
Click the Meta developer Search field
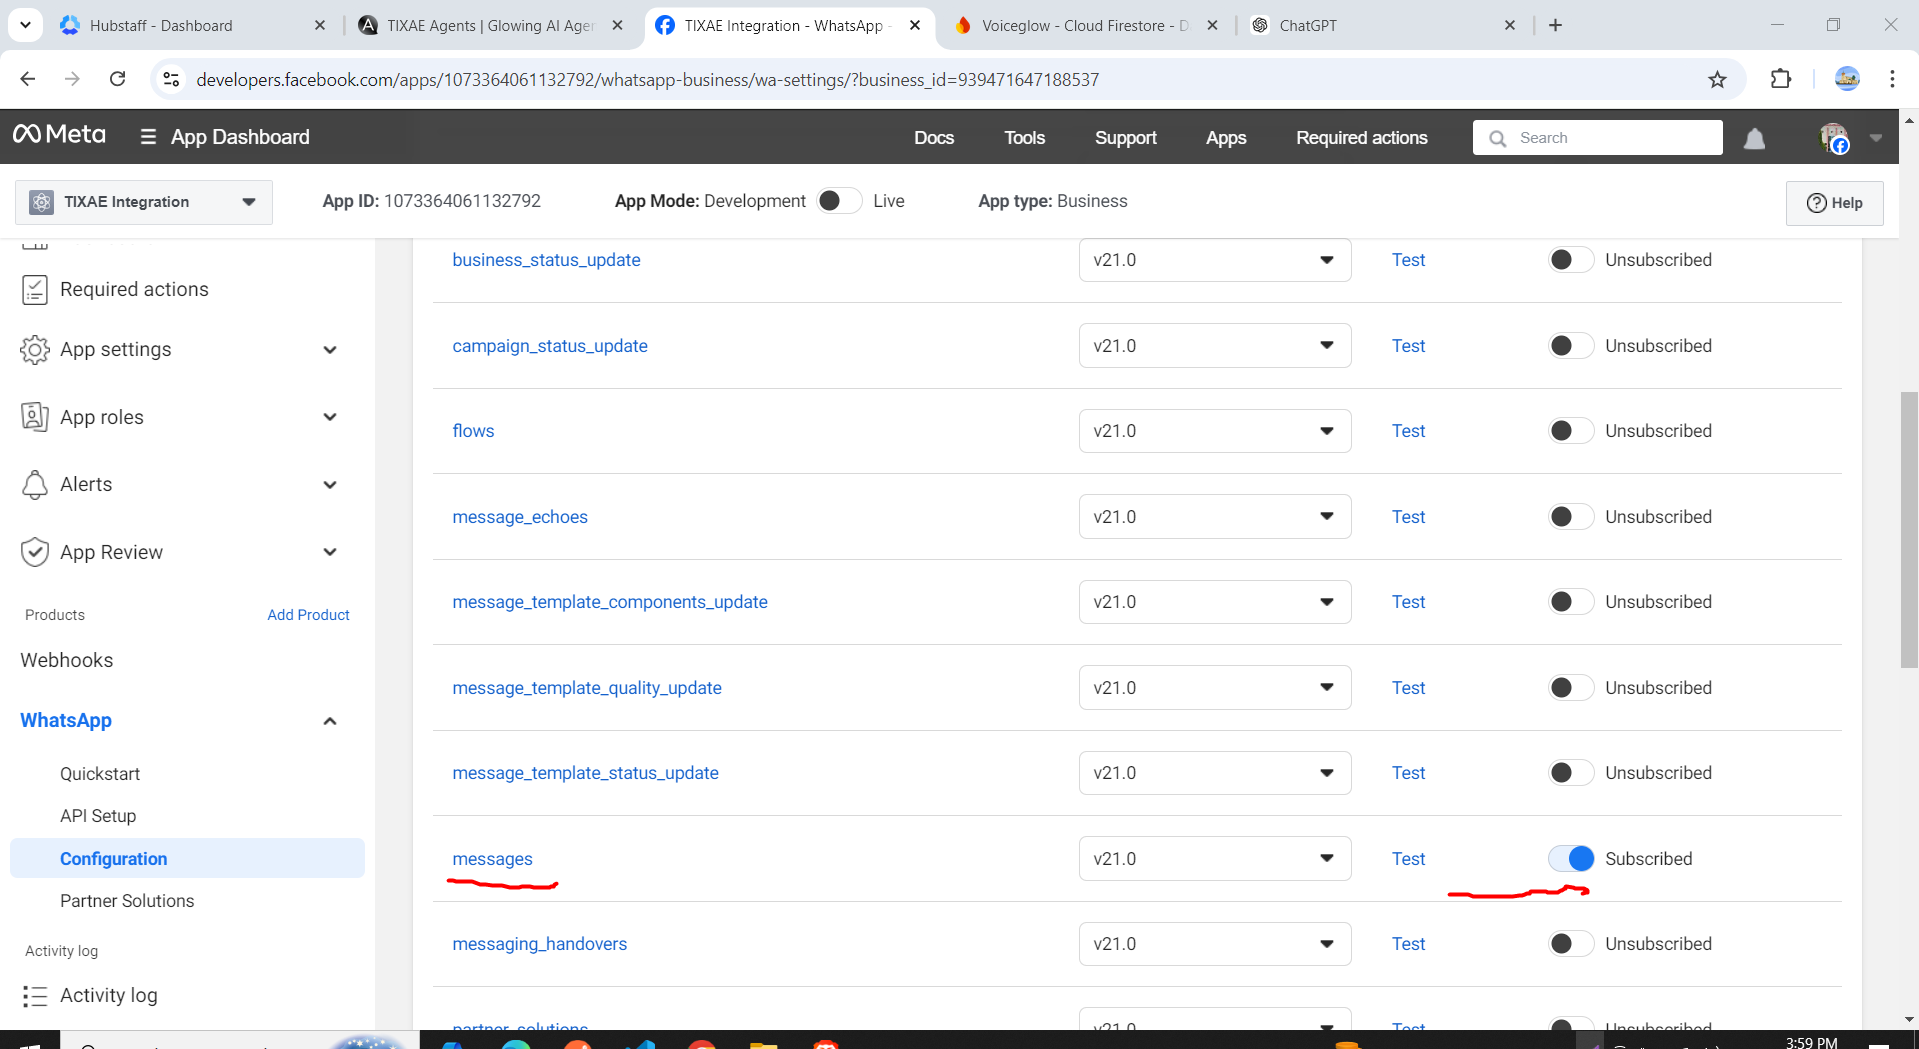click(1597, 138)
